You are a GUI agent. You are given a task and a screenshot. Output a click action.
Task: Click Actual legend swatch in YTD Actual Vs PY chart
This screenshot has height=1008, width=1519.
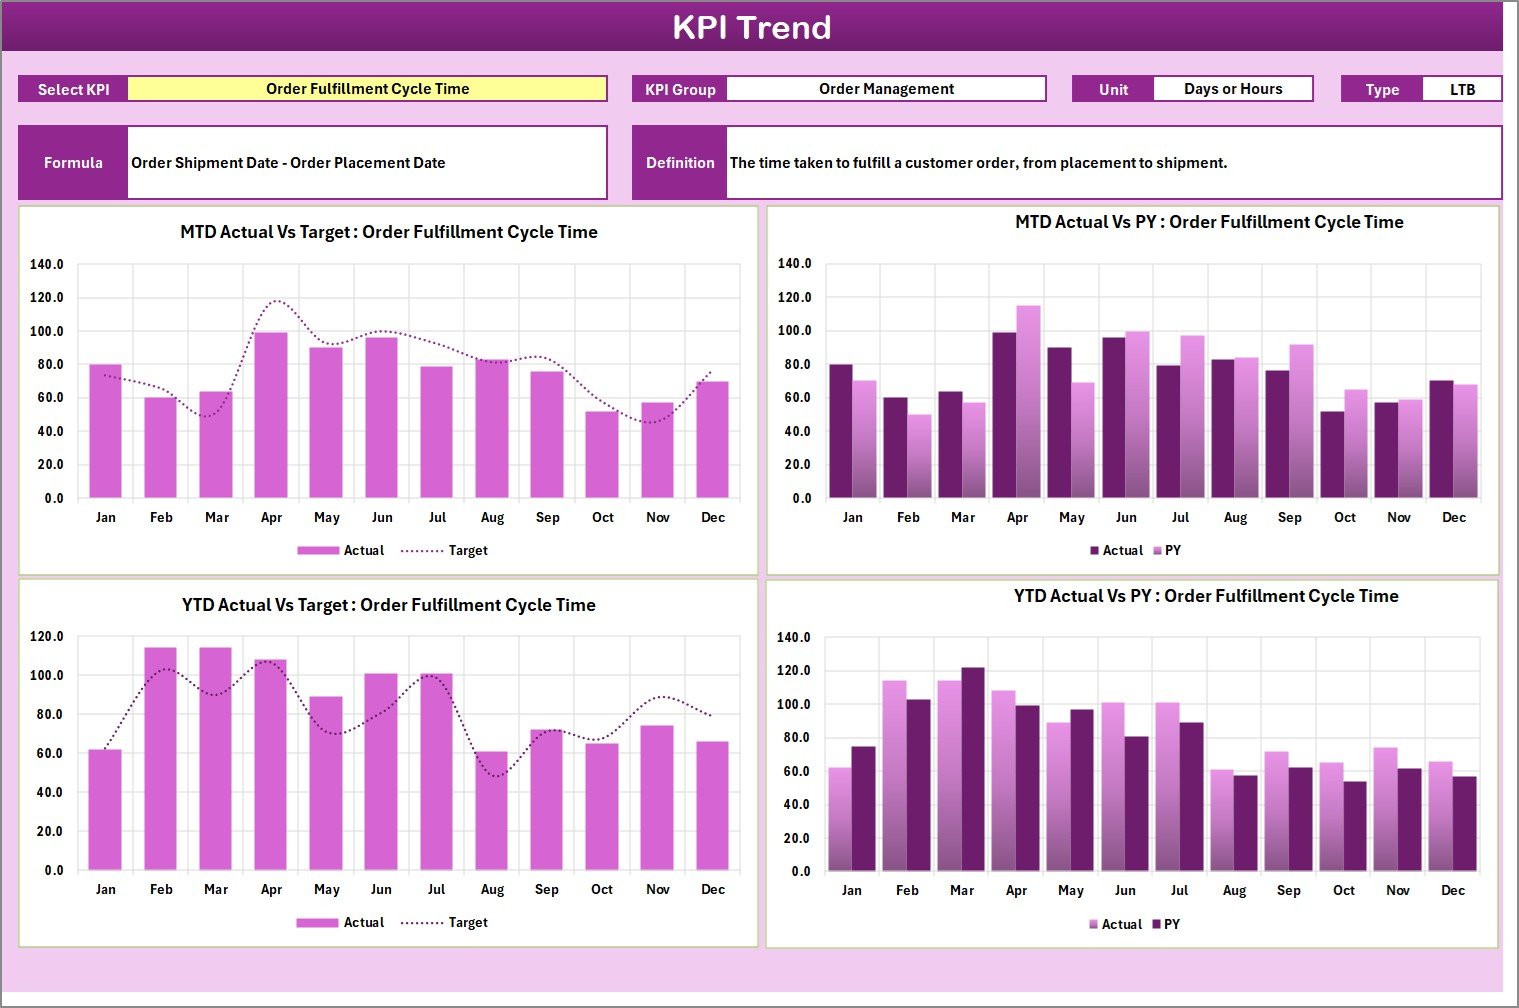[x=1094, y=925]
